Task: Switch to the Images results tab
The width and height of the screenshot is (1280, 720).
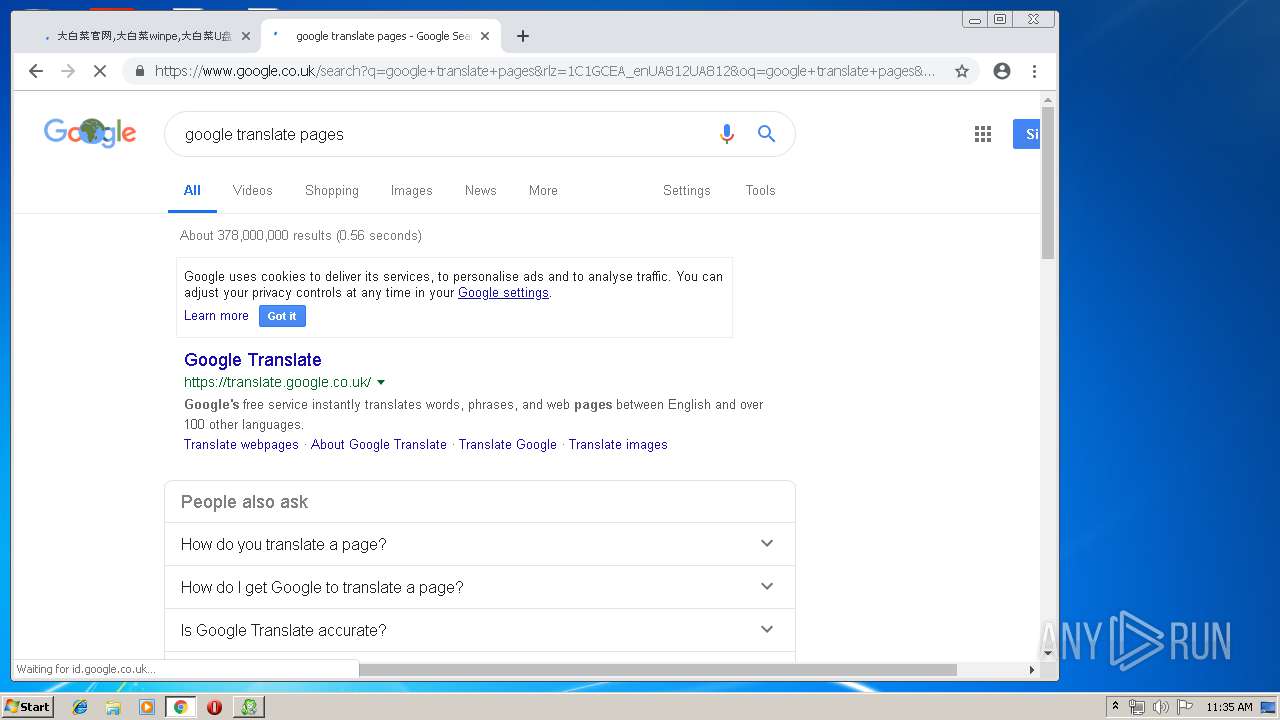Action: click(412, 190)
